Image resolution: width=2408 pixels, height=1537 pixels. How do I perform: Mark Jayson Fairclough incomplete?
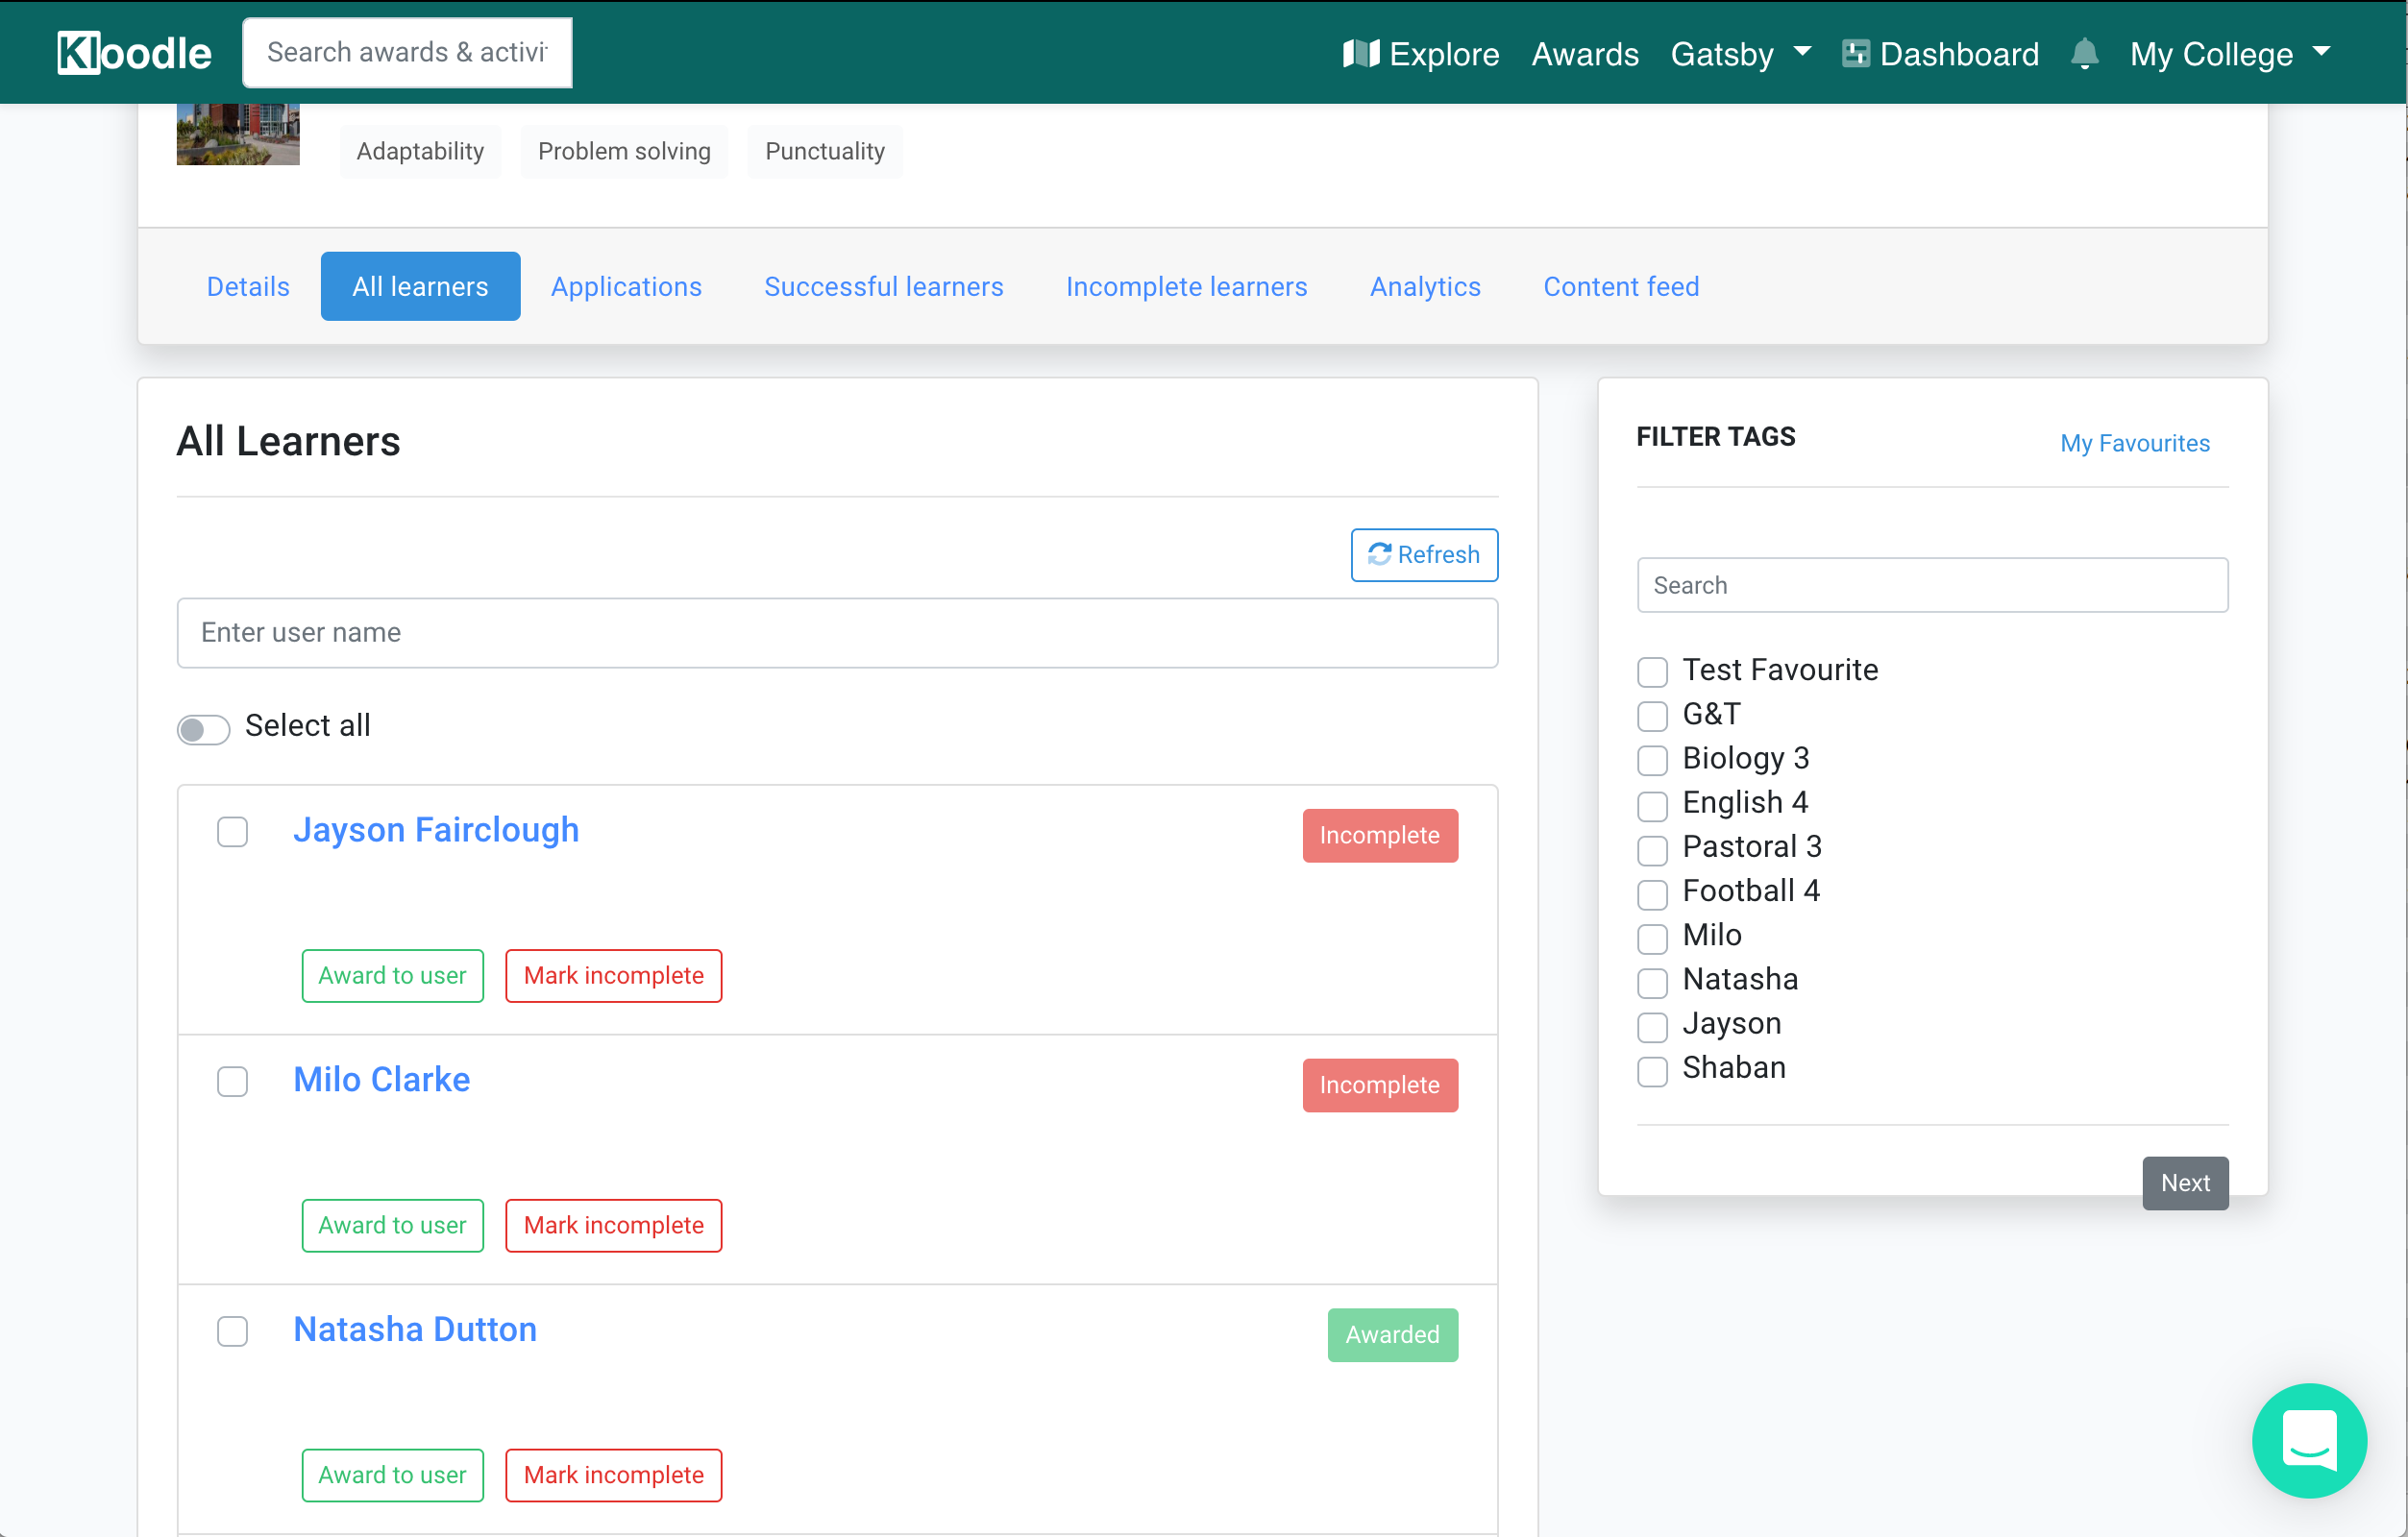(x=613, y=975)
